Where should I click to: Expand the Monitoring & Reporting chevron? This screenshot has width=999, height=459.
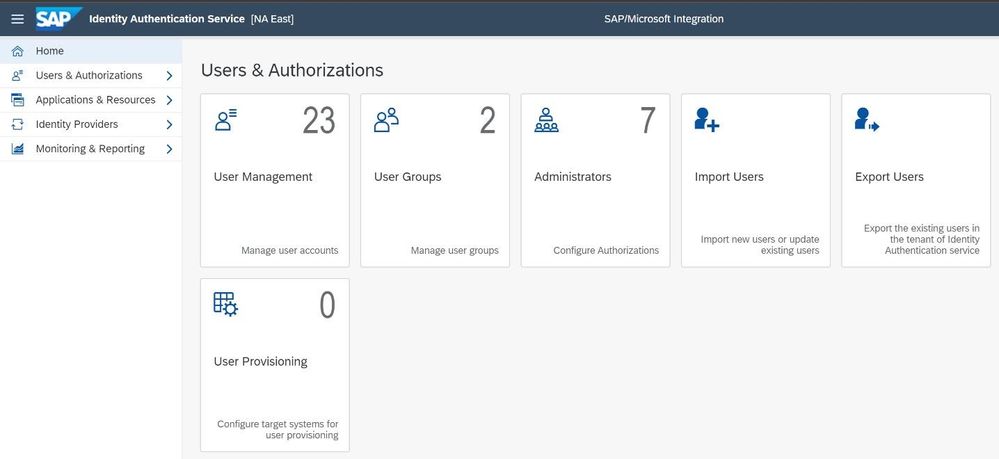click(x=169, y=149)
